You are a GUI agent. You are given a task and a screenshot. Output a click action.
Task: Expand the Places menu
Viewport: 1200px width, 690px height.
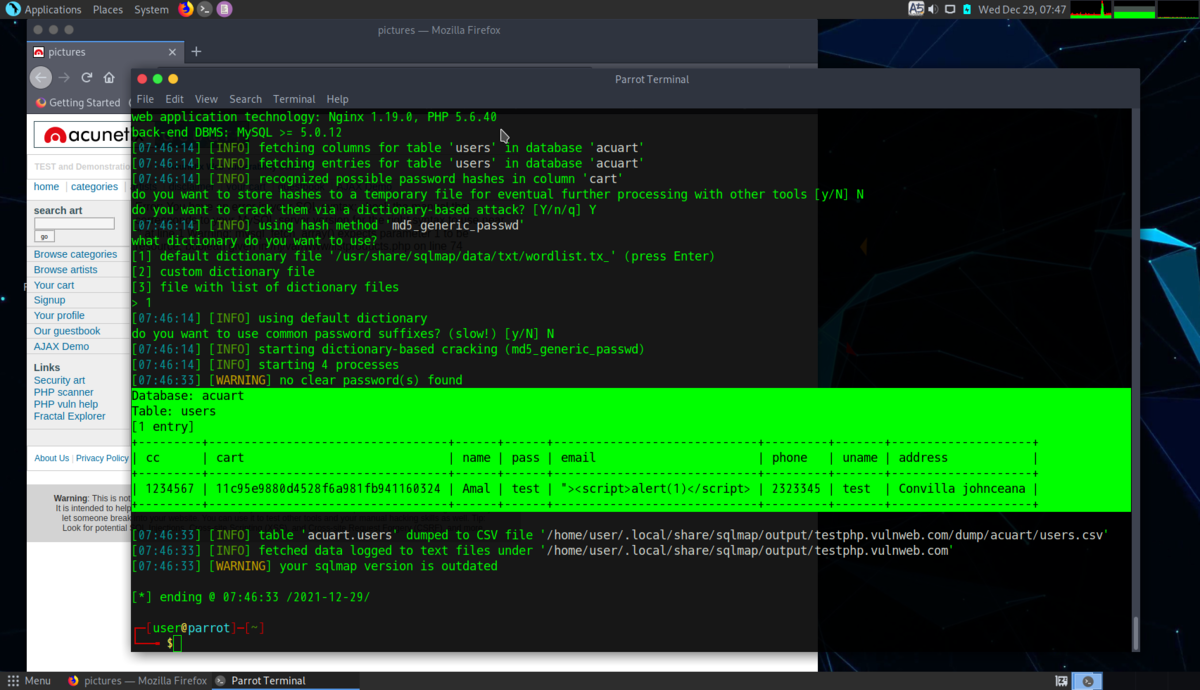coord(107,9)
